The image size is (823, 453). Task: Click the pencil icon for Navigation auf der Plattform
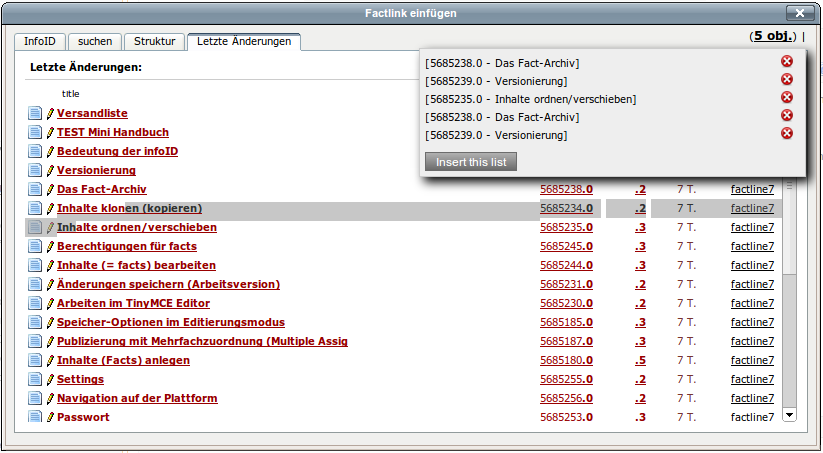click(x=50, y=398)
